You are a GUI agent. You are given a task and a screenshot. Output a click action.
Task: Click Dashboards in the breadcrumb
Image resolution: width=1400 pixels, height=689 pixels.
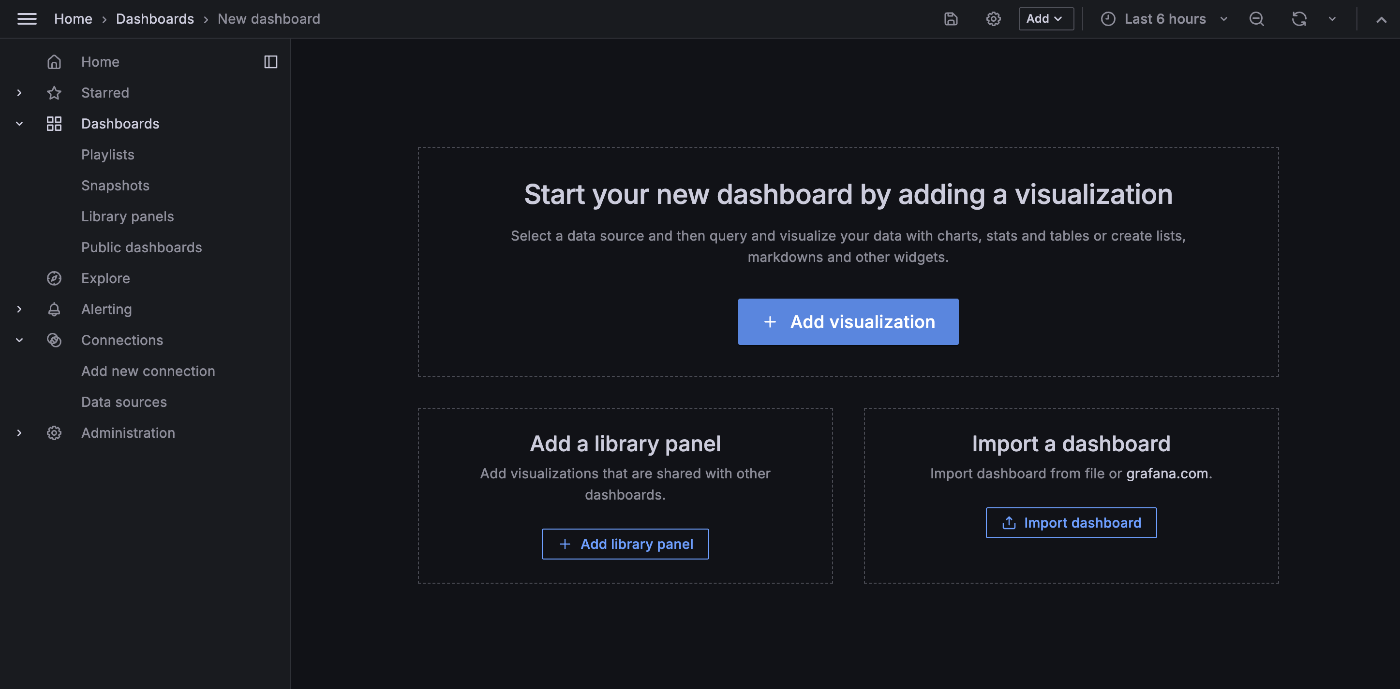[155, 19]
